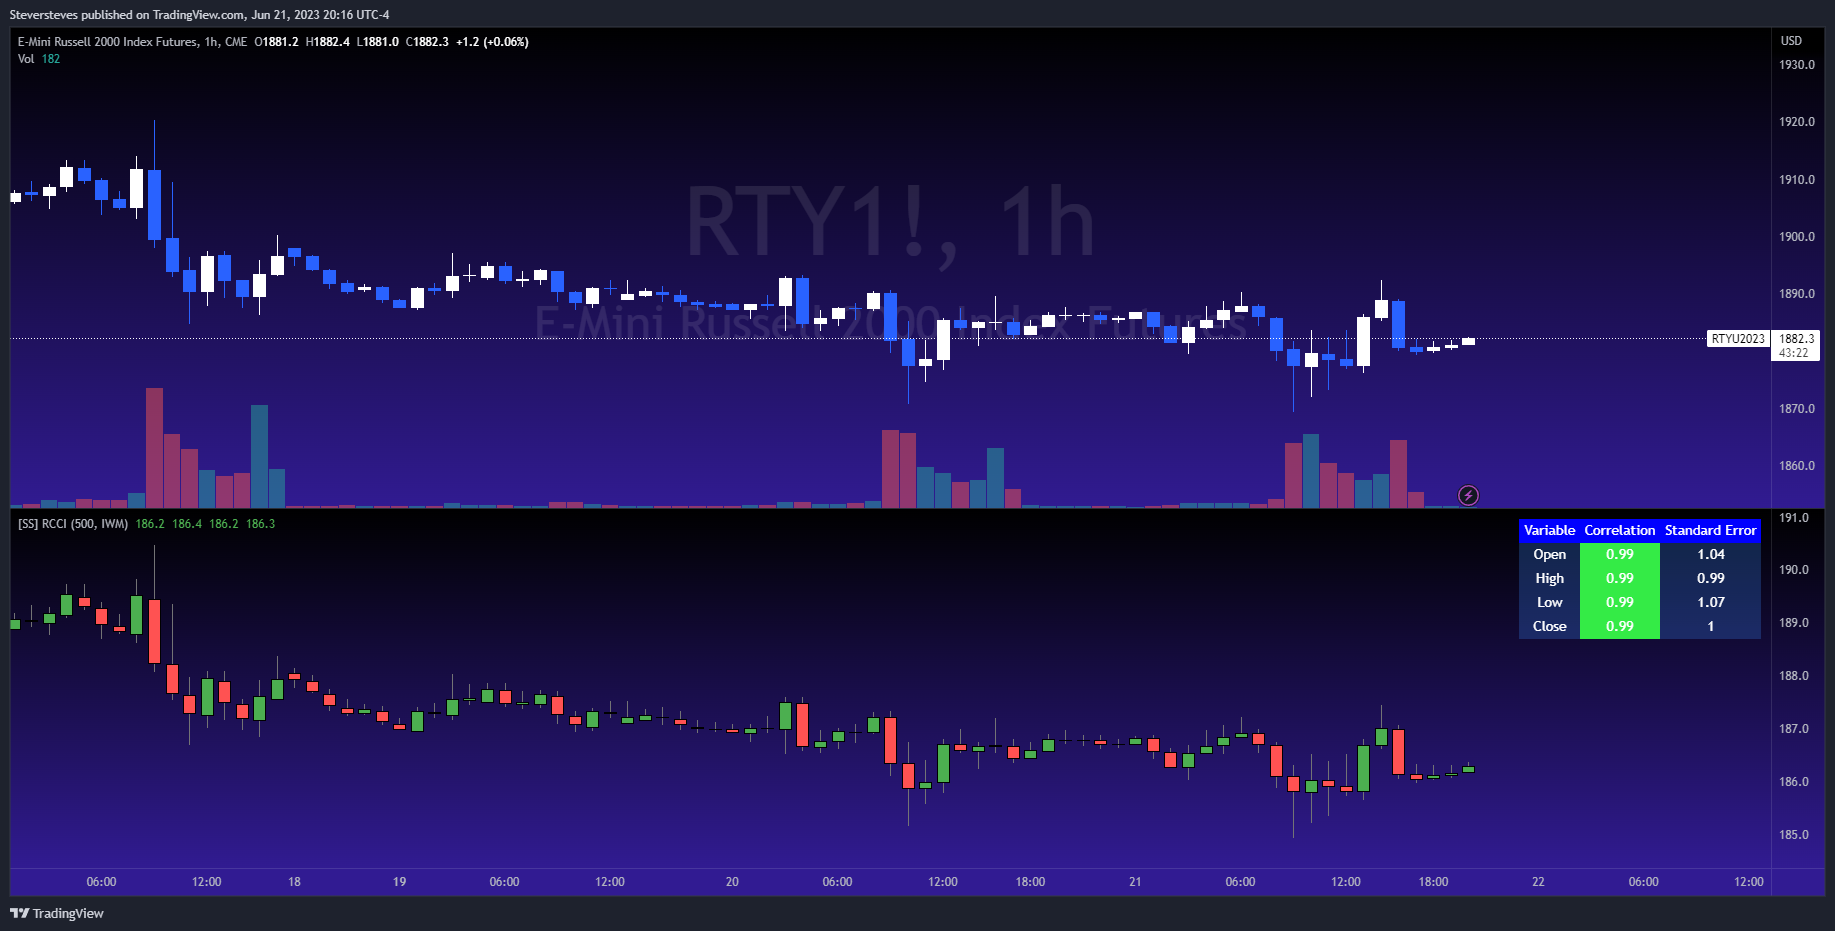Click the date label 18 on time axis
Screen dimensions: 1835x931
294,882
